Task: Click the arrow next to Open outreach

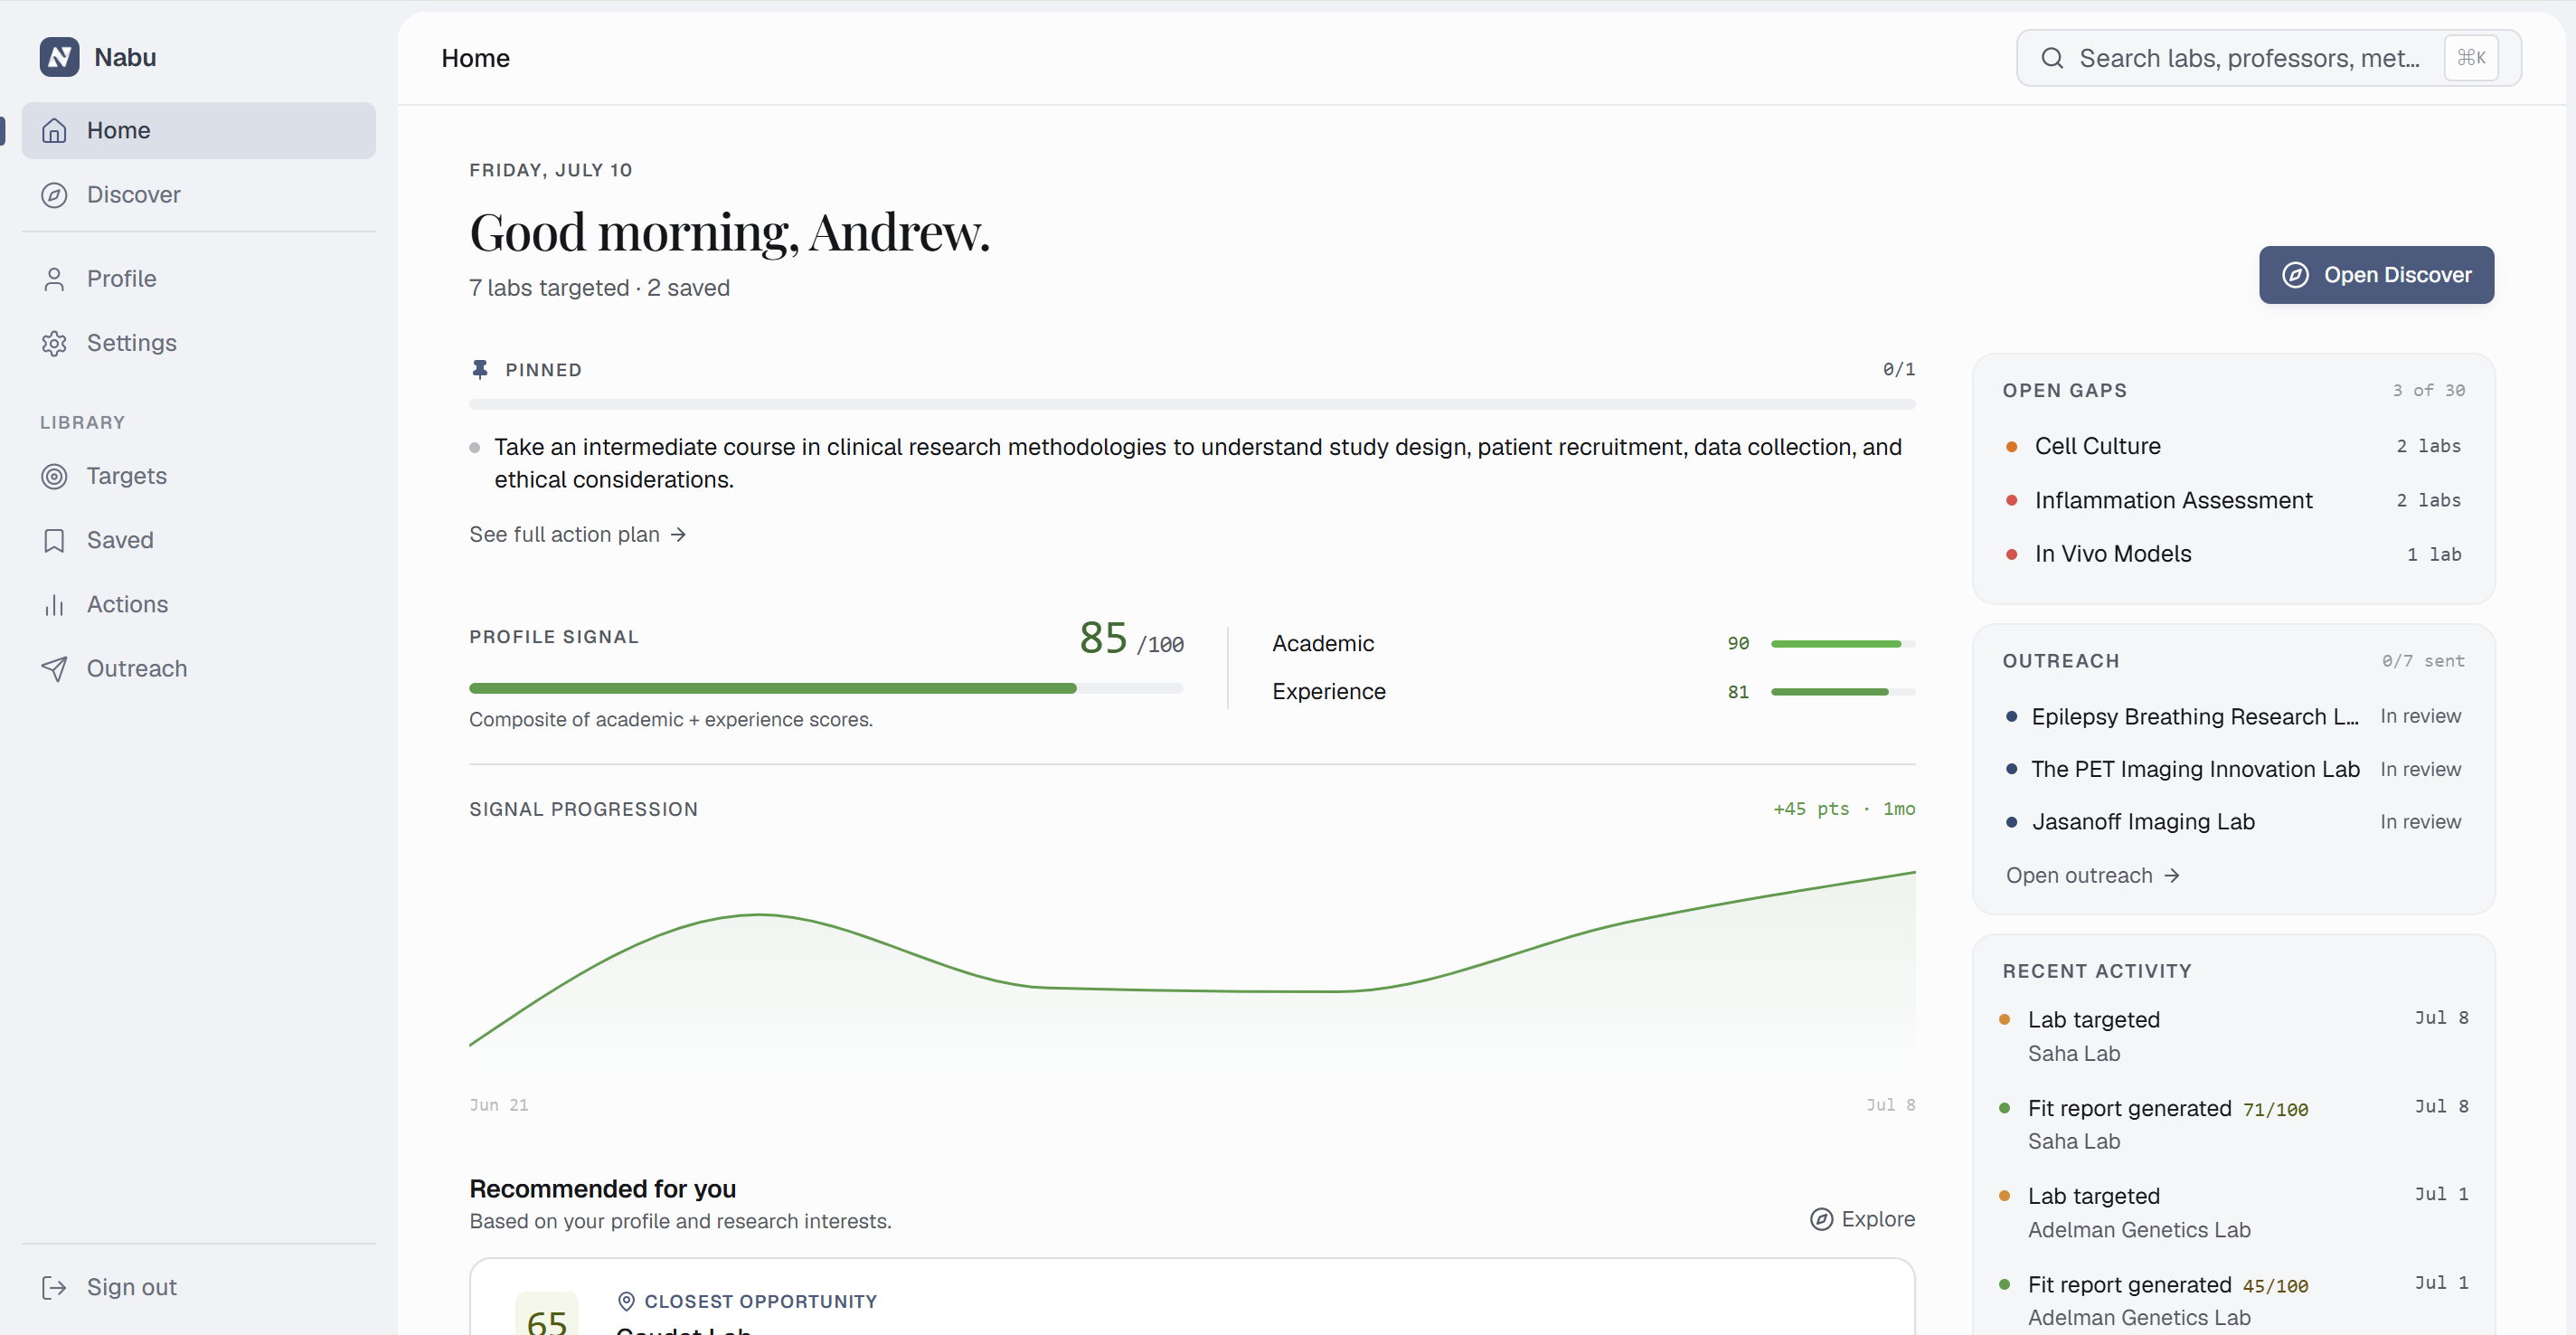Action: point(2171,876)
